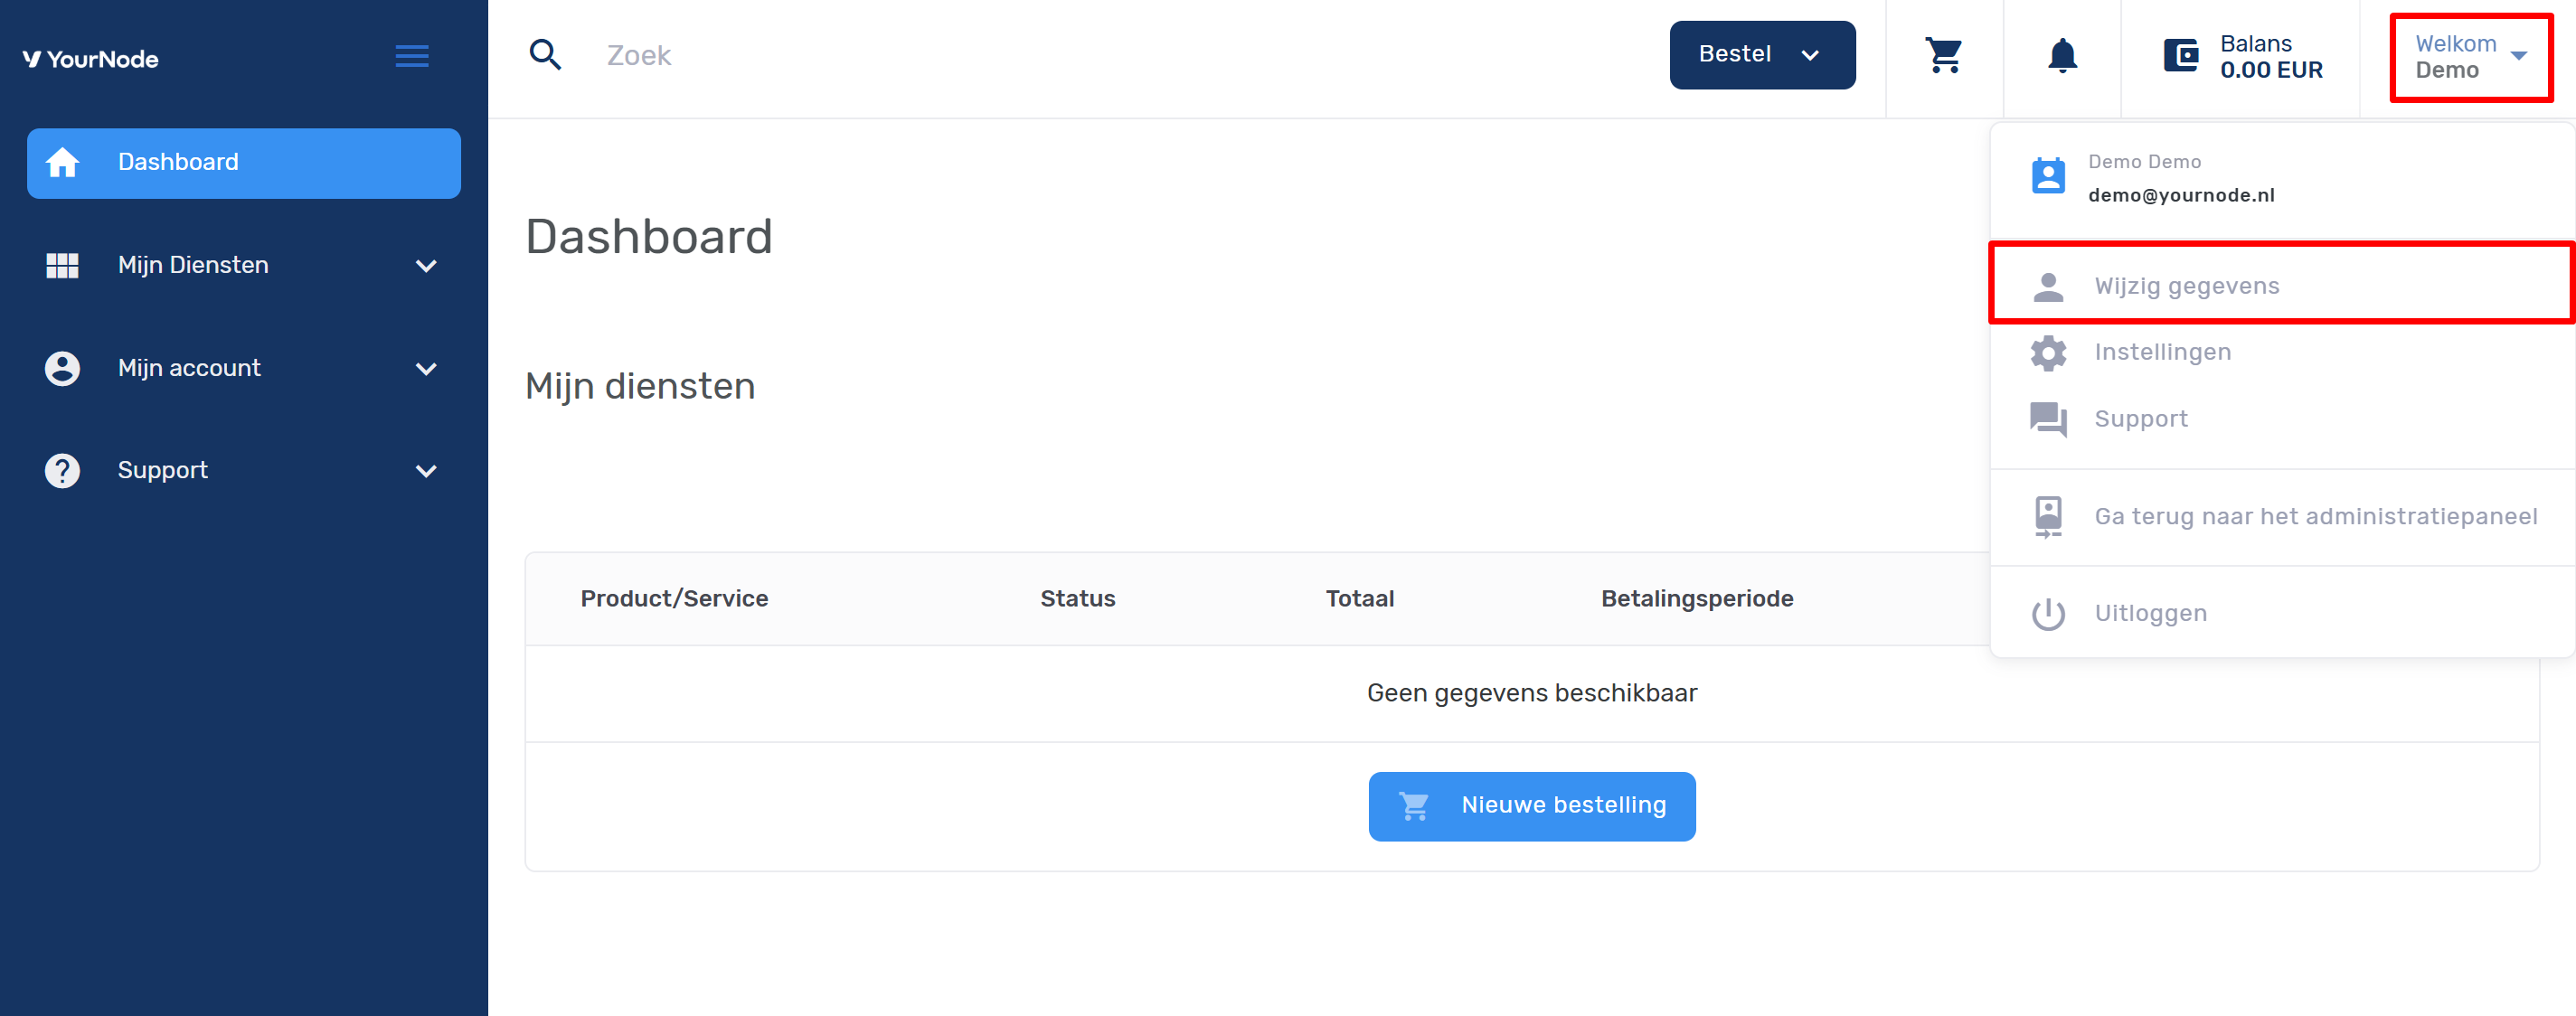
Task: Click the wallet balance icon
Action: click(2181, 56)
